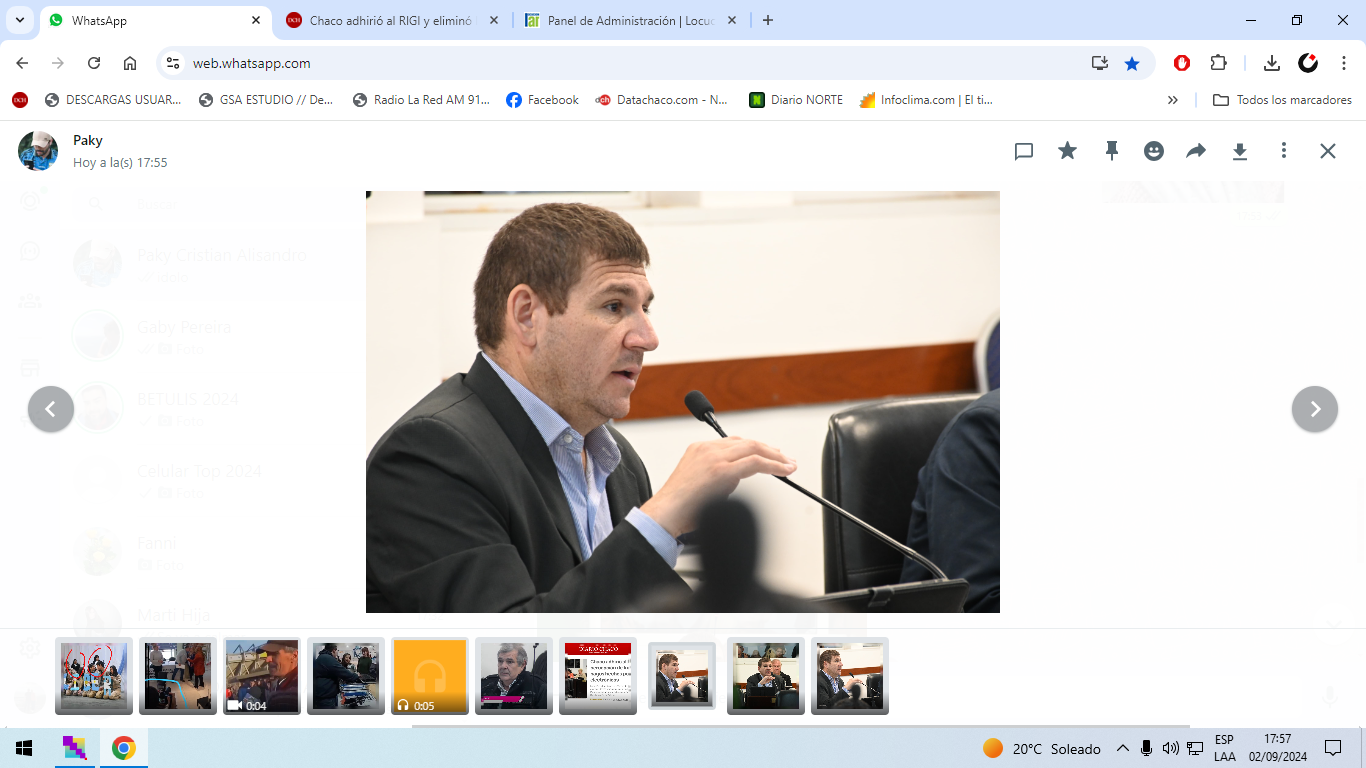Open the Facebook bookmark

pyautogui.click(x=542, y=100)
